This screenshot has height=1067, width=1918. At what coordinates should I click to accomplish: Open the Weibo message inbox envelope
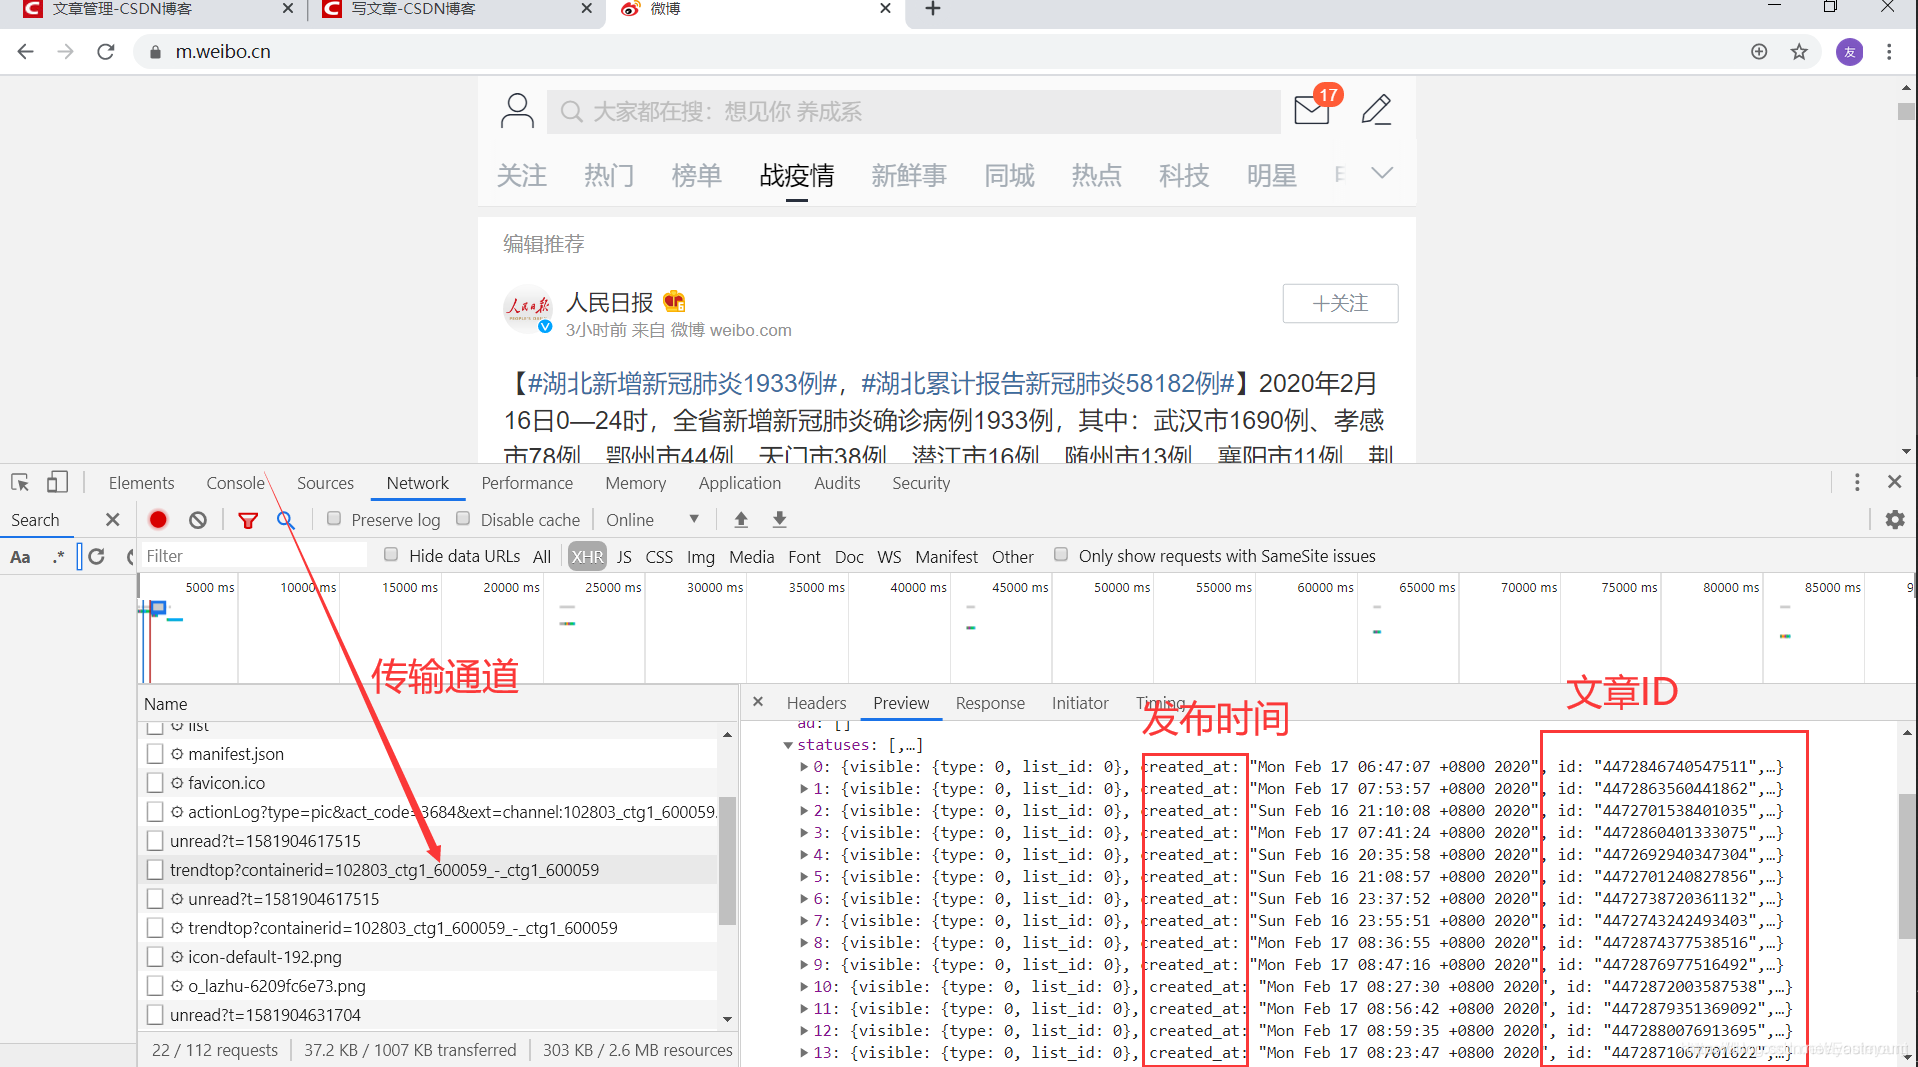click(1311, 110)
